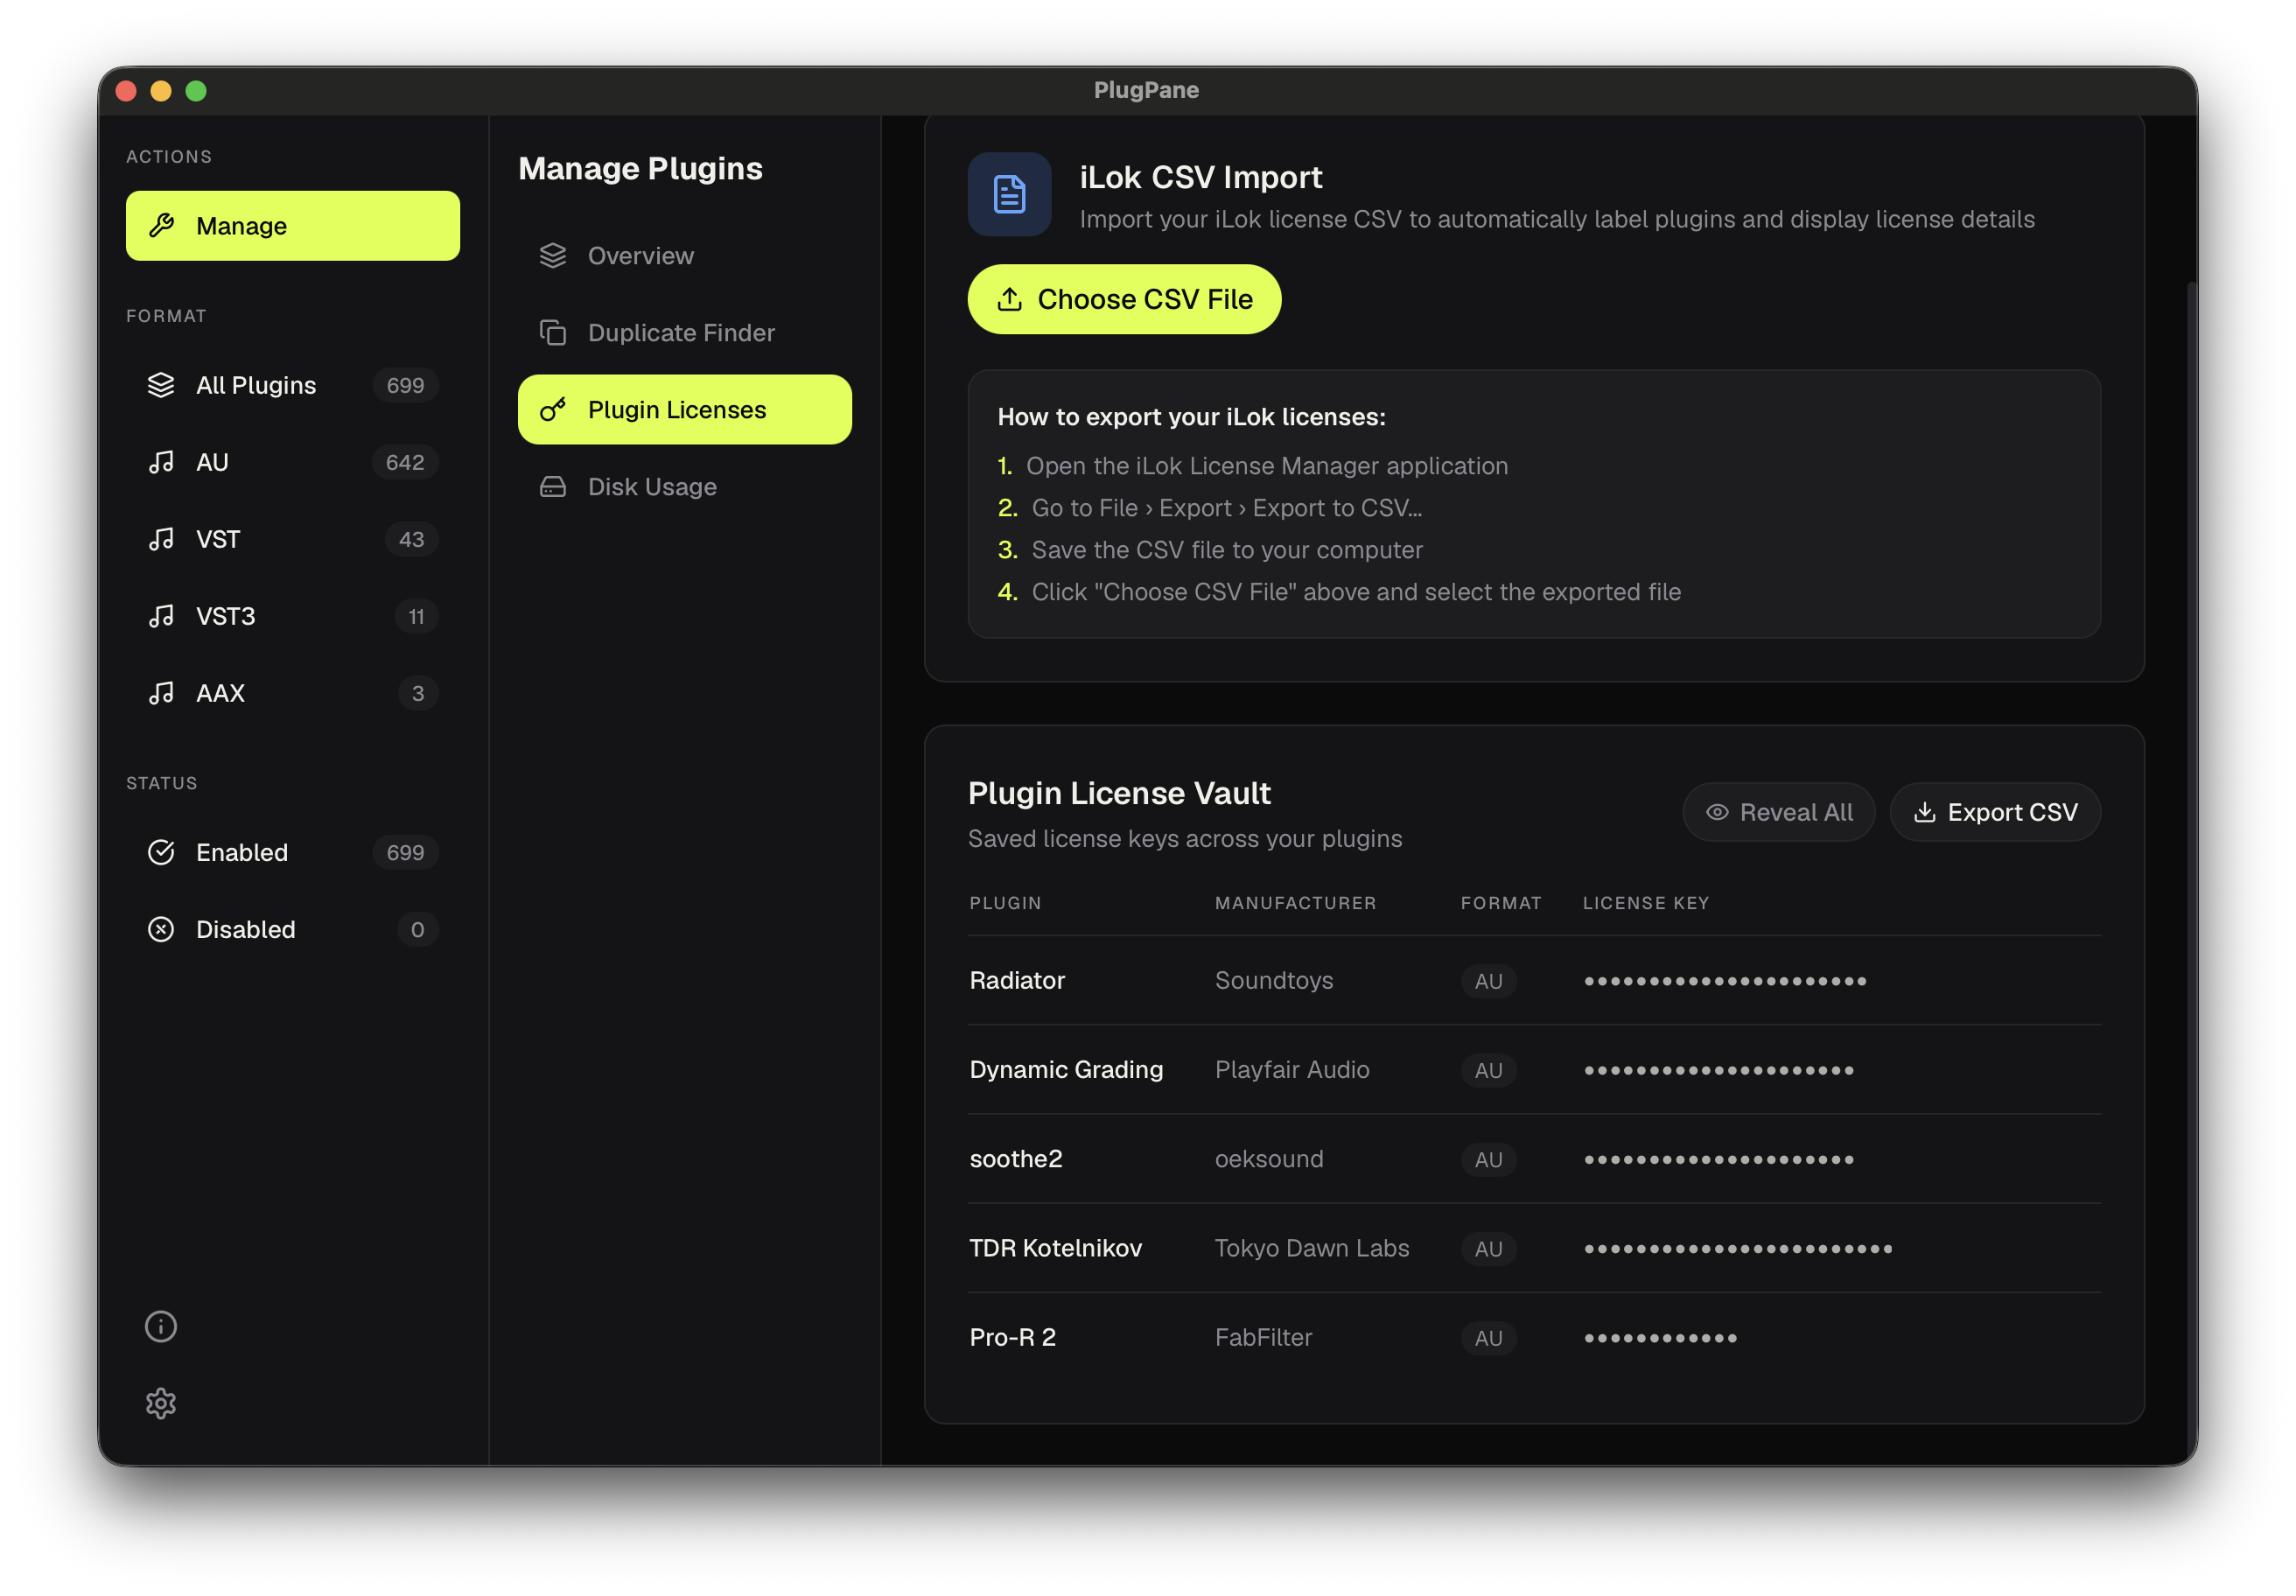
Task: Select the Pro-R 2 plugin name
Action: pos(1012,1336)
